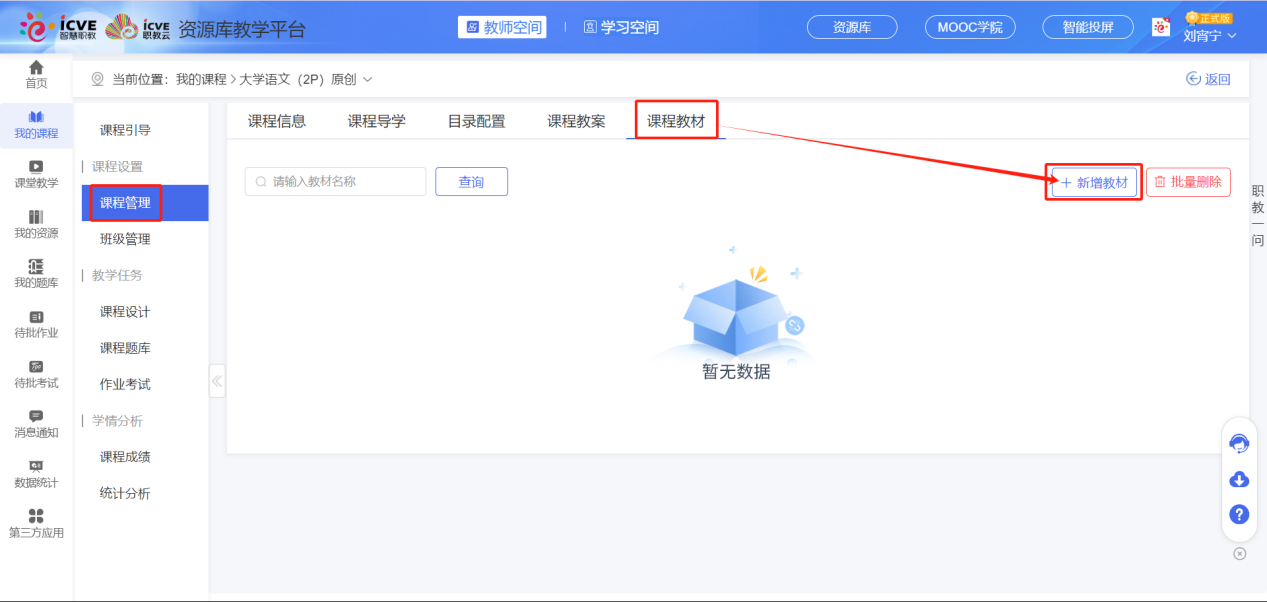Click the 批量删除 batch delete button
This screenshot has height=602, width=1267.
pos(1188,181)
